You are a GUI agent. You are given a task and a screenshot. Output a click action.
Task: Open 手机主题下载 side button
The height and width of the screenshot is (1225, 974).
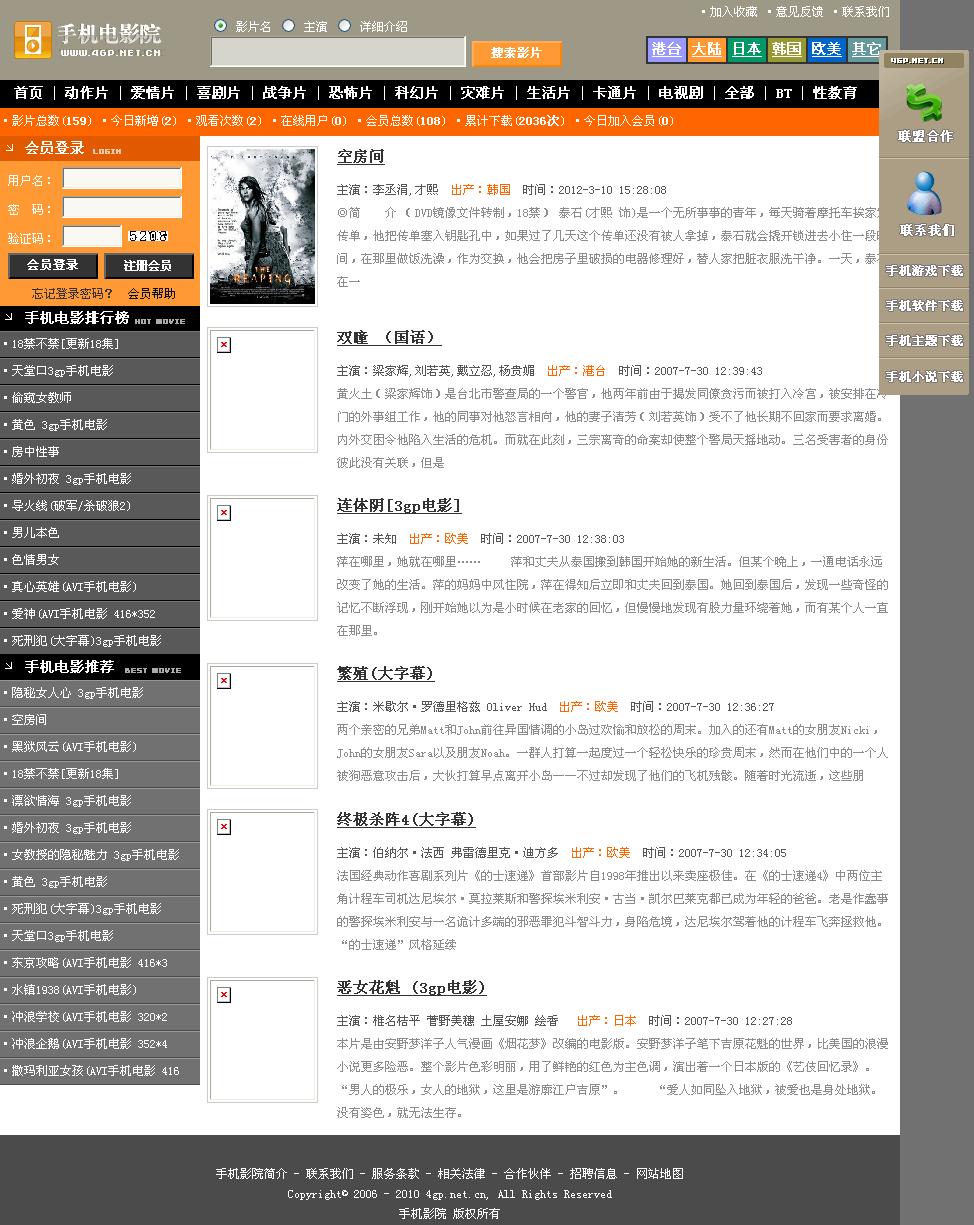[924, 340]
